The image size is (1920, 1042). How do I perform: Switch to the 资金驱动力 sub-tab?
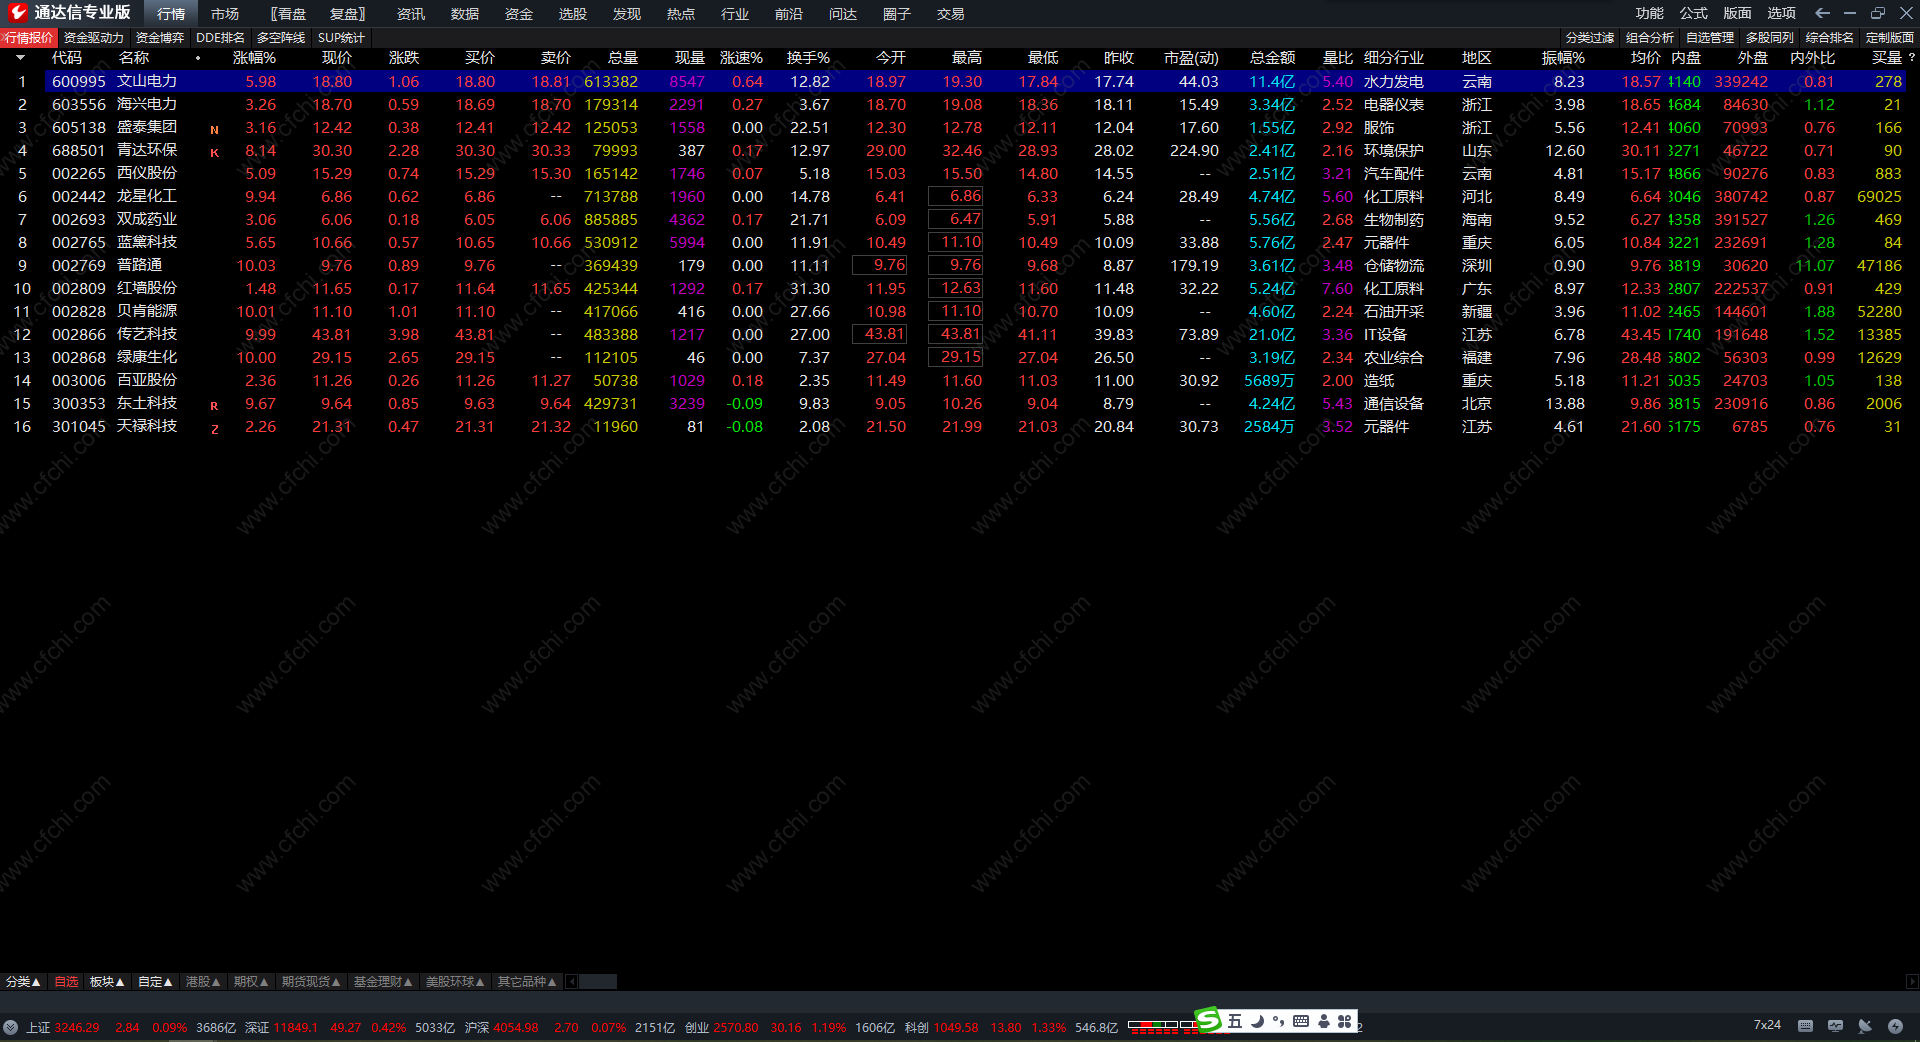click(94, 38)
